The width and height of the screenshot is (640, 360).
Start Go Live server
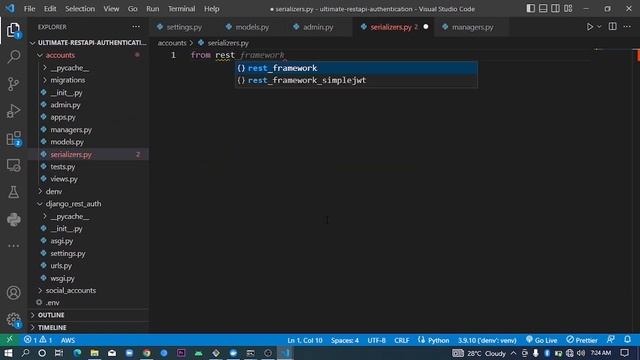(542, 340)
